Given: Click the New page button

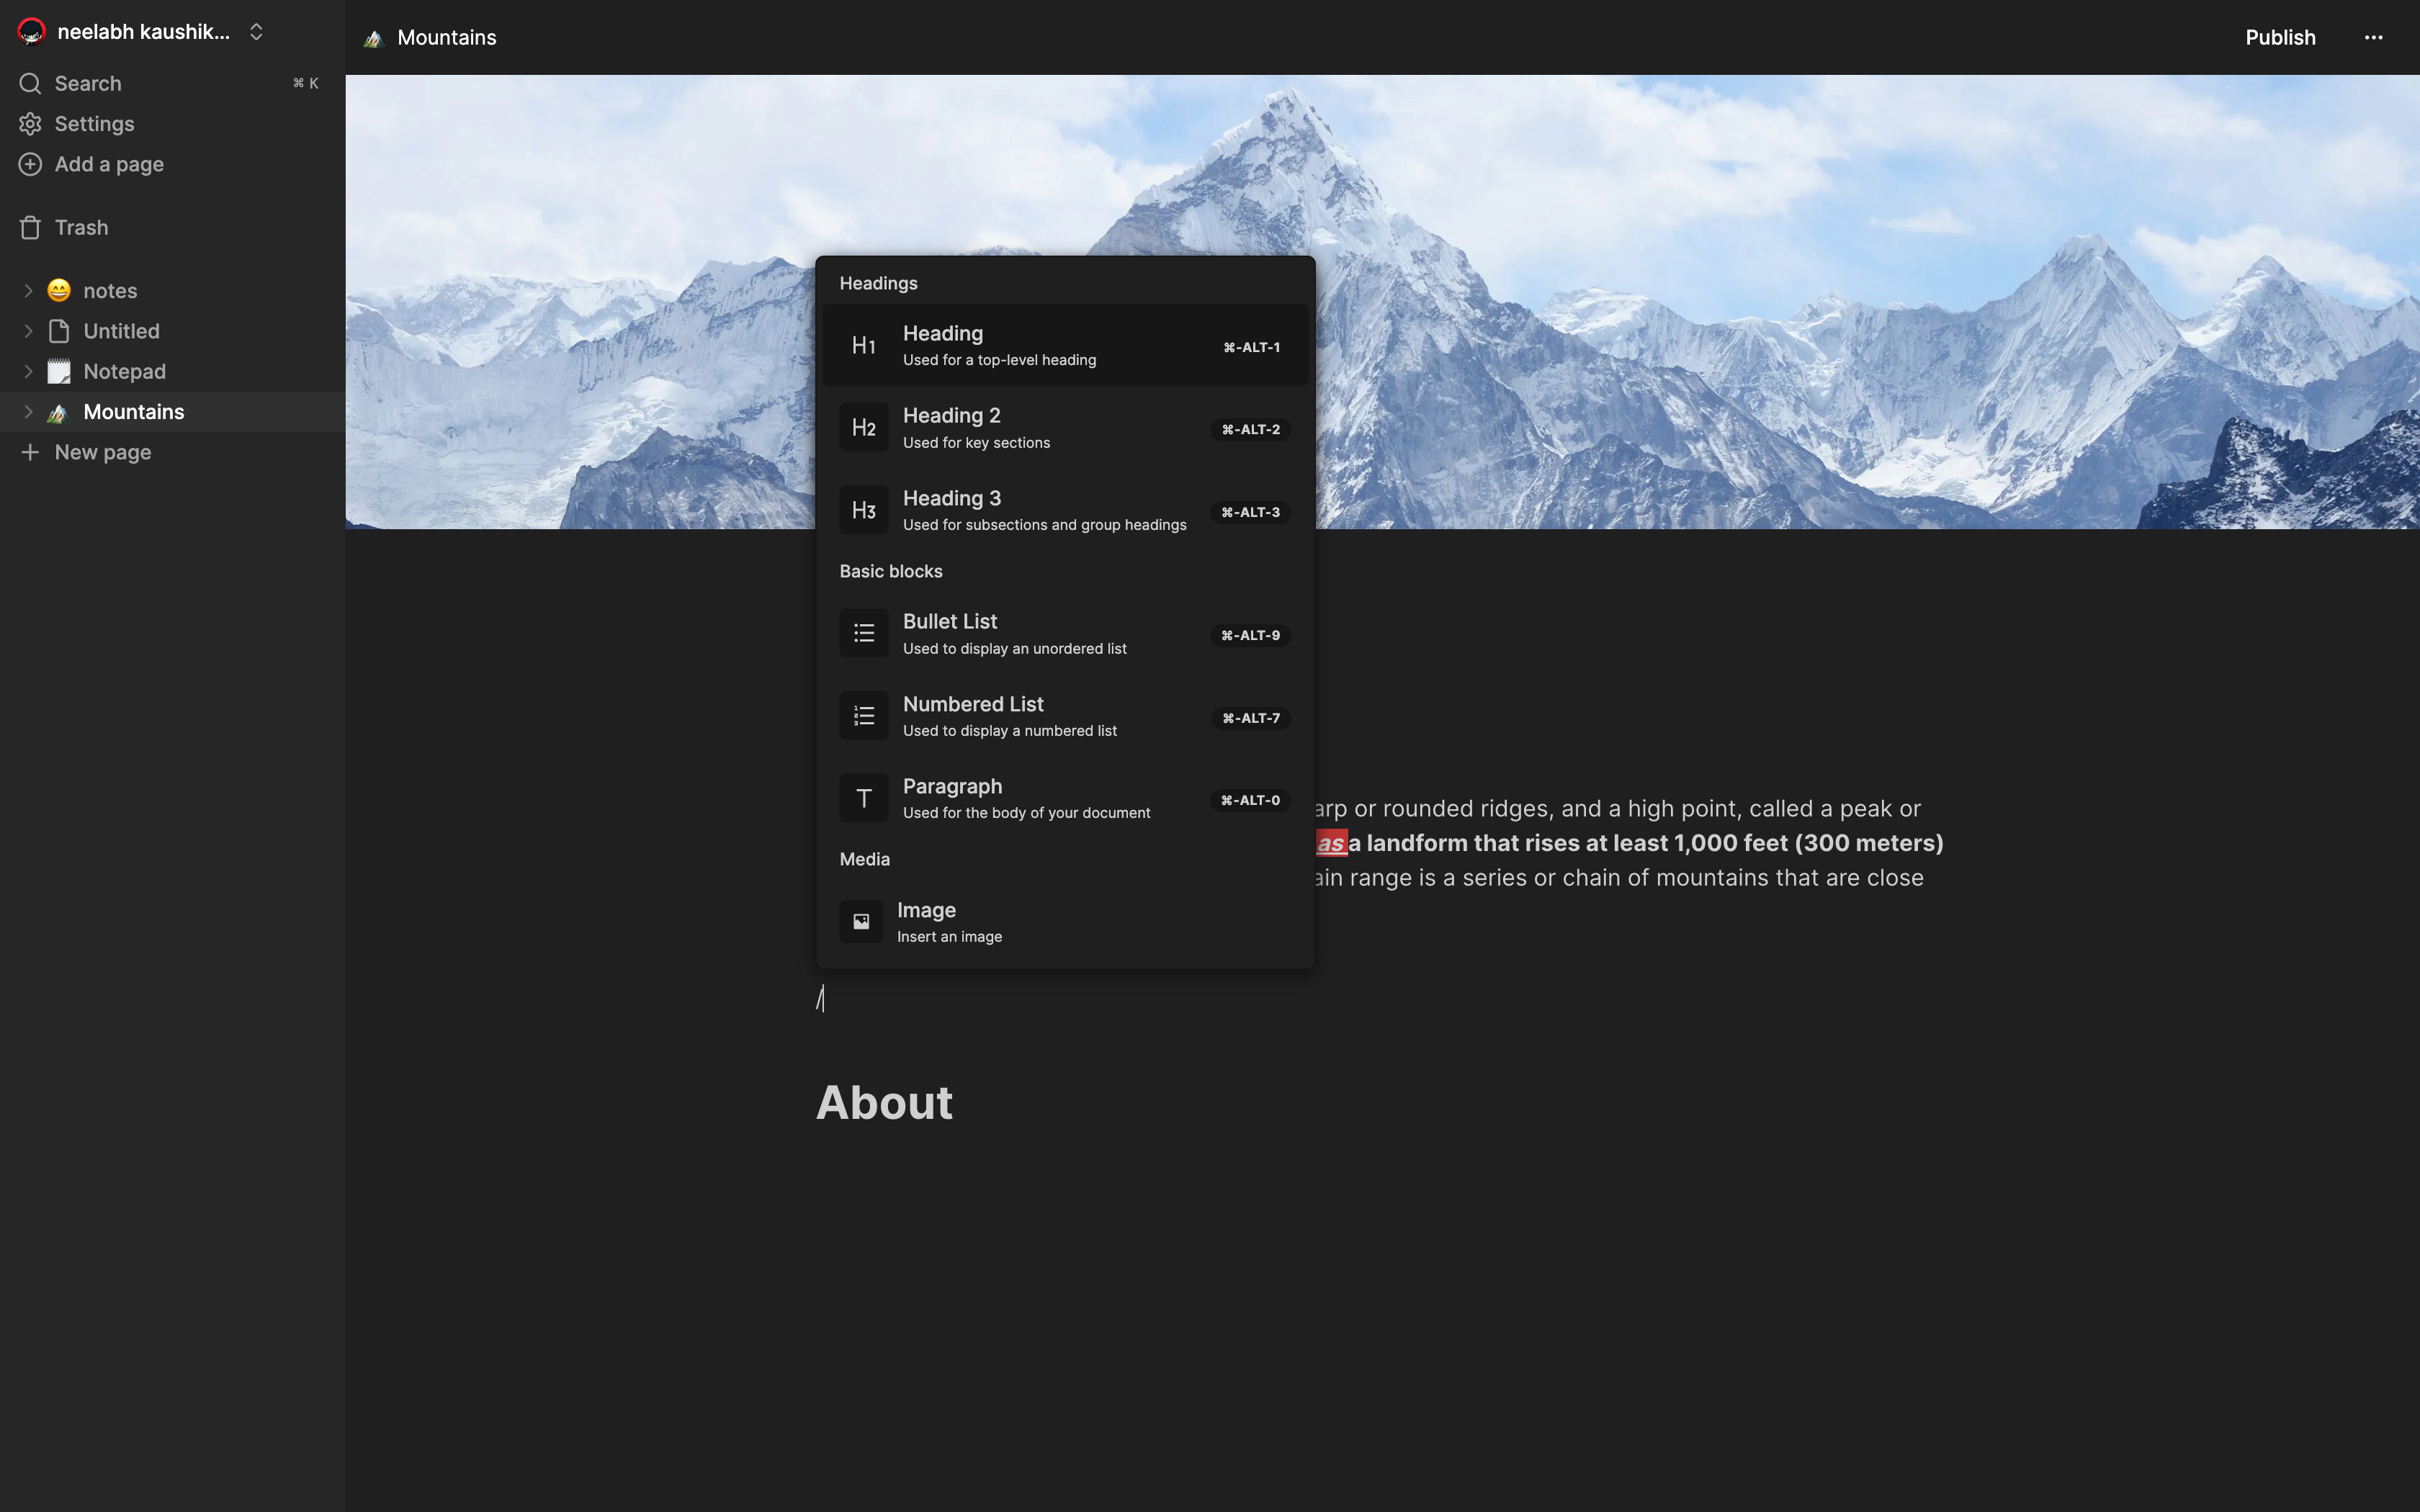Looking at the screenshot, I should point(102,452).
